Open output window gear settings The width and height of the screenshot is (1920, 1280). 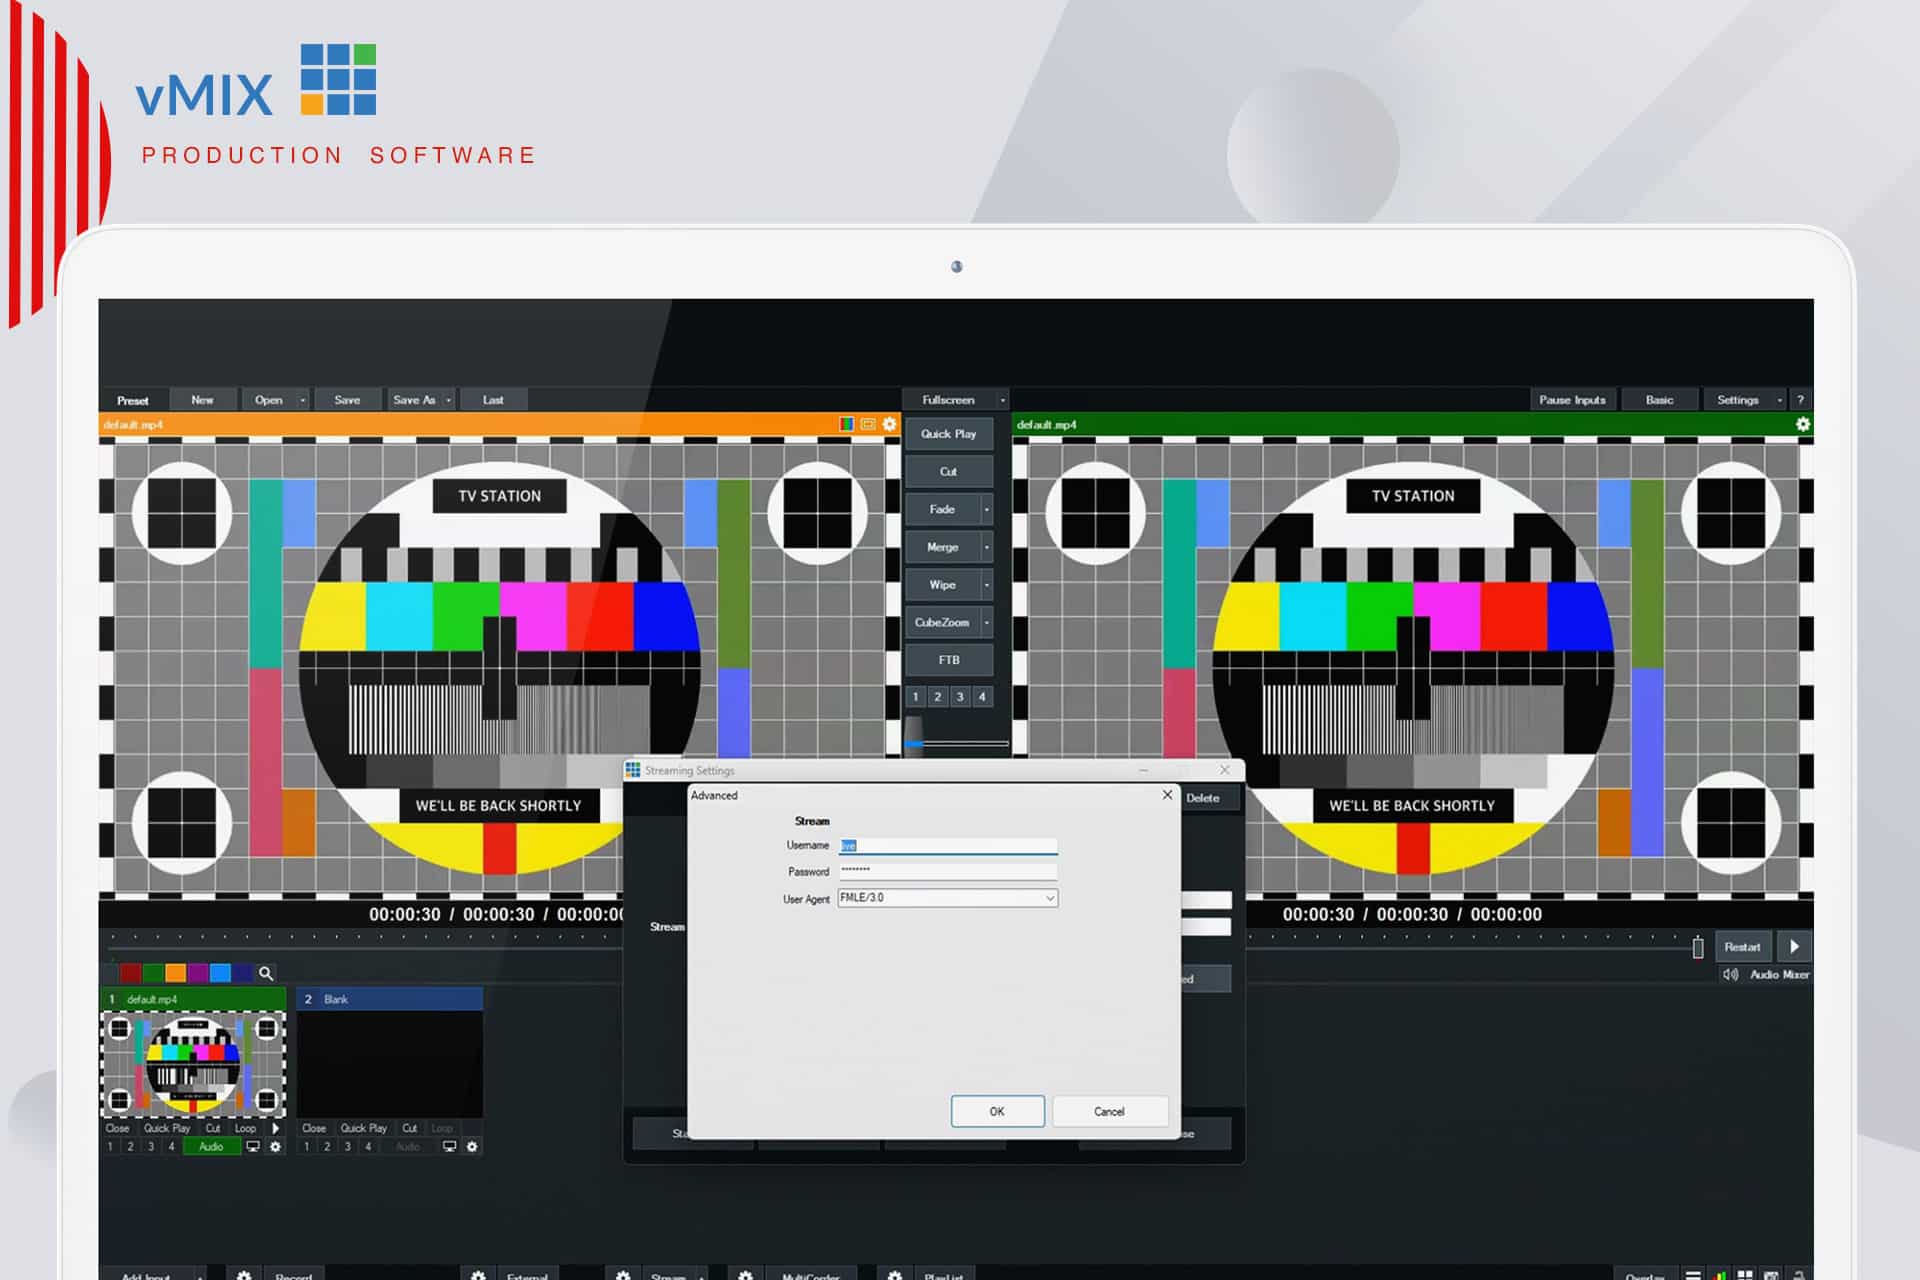point(1803,424)
